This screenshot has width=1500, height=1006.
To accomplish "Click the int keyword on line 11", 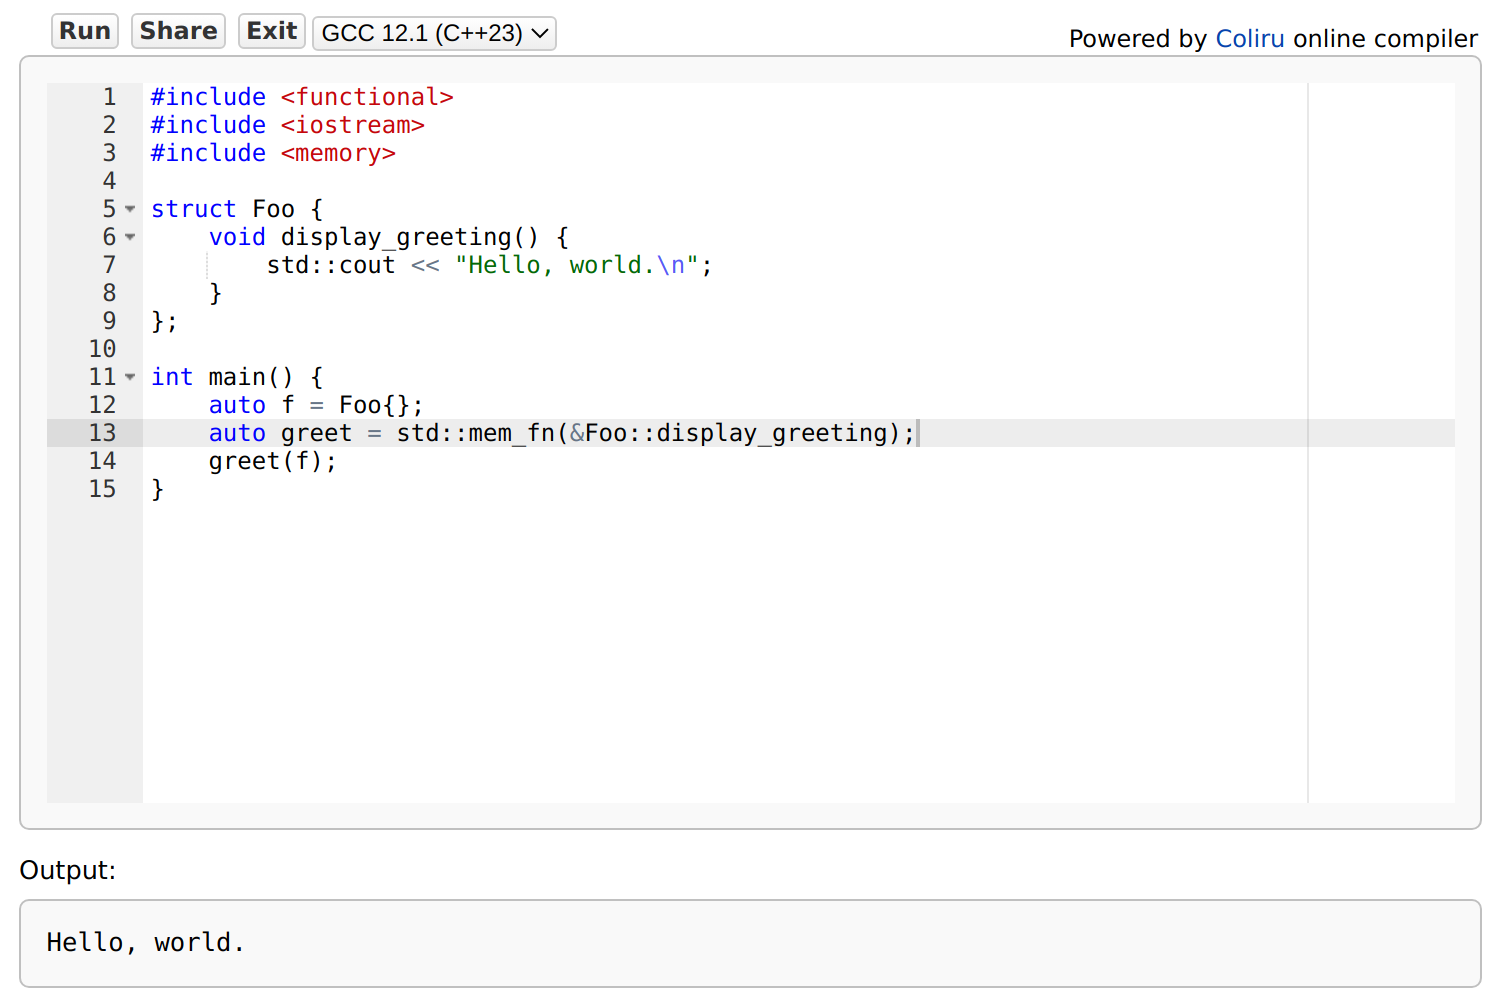I will click(x=172, y=377).
